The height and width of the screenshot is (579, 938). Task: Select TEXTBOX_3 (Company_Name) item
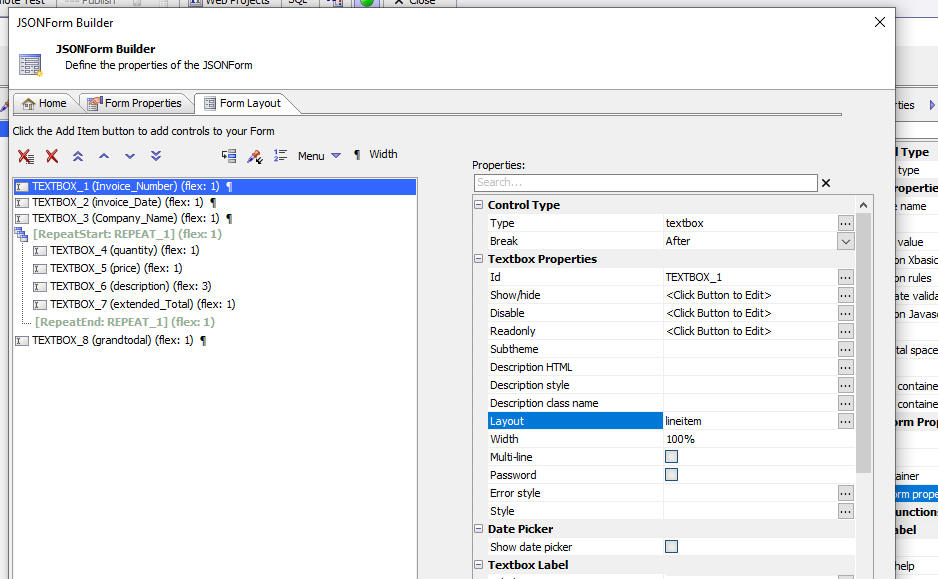(126, 218)
